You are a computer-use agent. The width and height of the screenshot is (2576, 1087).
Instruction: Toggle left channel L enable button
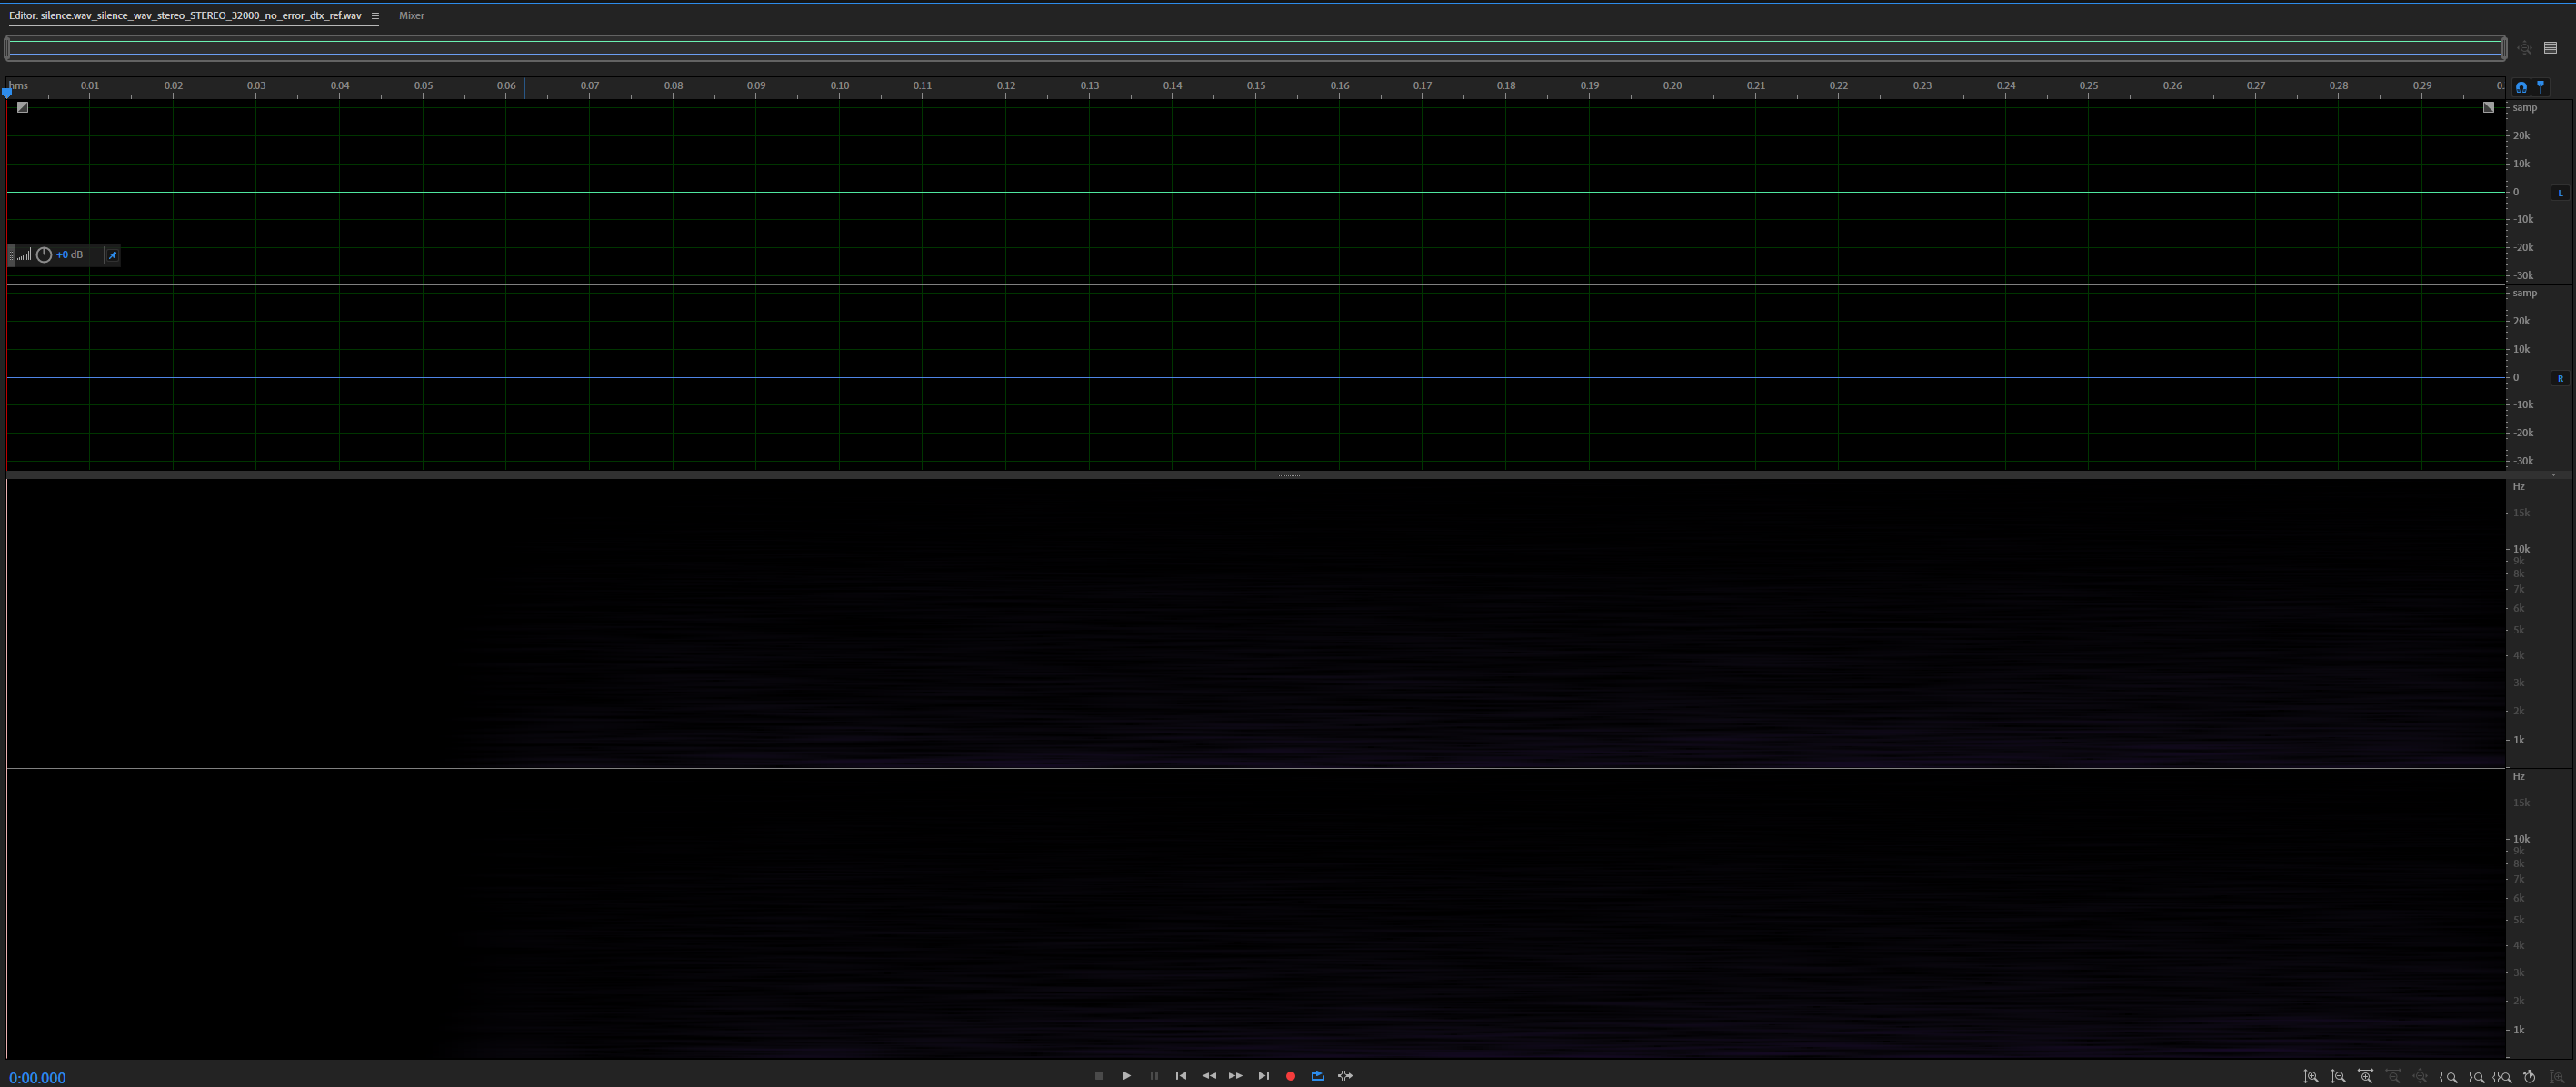2560,193
